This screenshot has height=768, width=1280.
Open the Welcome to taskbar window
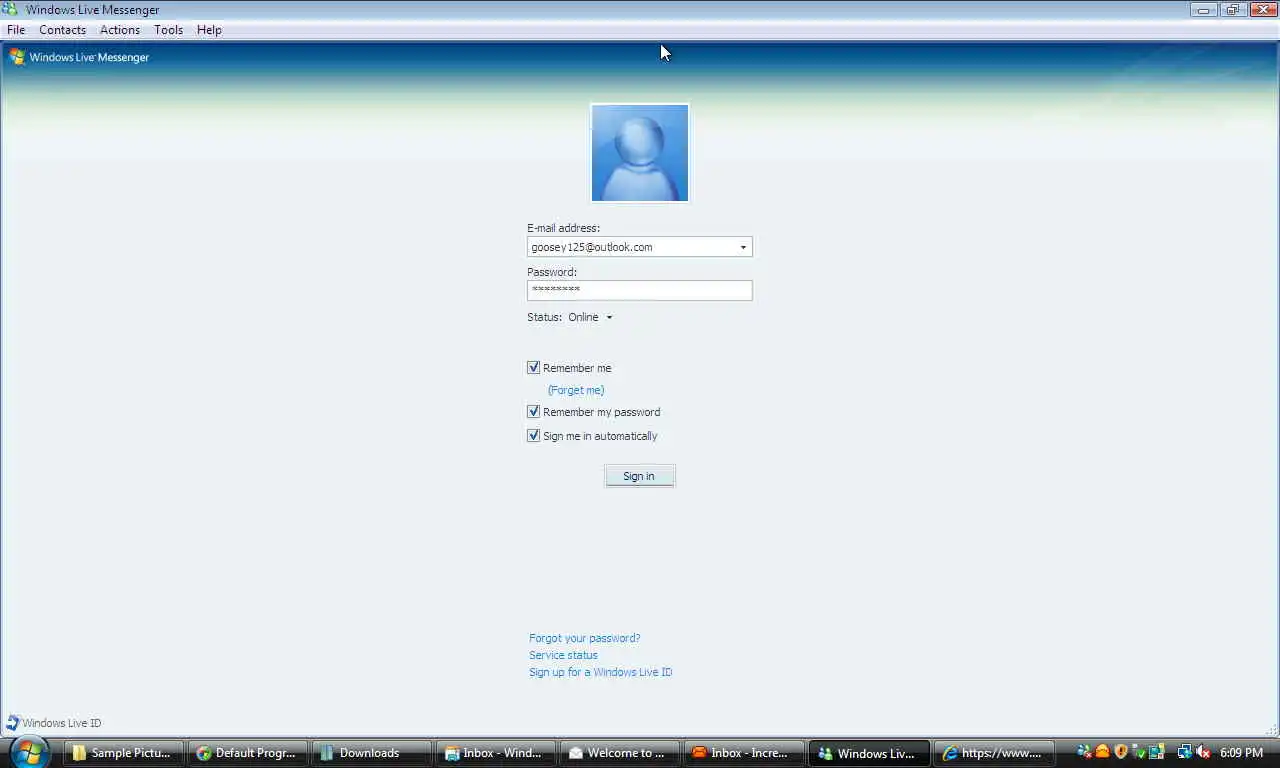click(620, 753)
